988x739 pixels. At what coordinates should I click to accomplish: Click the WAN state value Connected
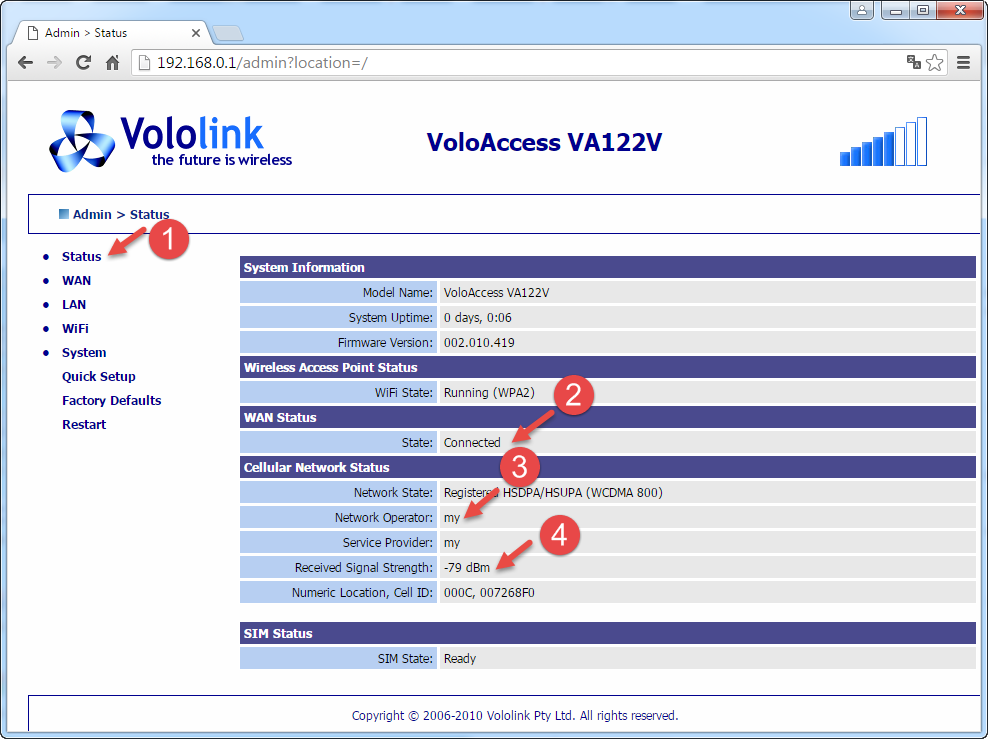point(472,442)
